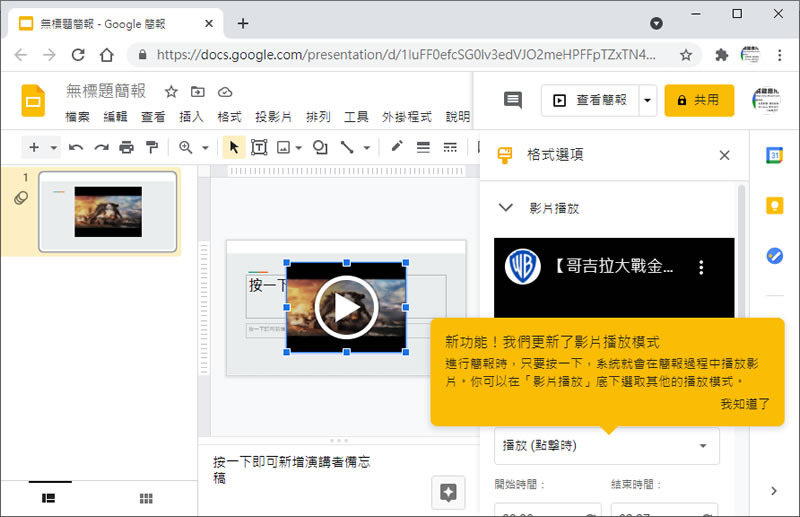Redo the last action
This screenshot has width=800, height=517.
[x=101, y=147]
